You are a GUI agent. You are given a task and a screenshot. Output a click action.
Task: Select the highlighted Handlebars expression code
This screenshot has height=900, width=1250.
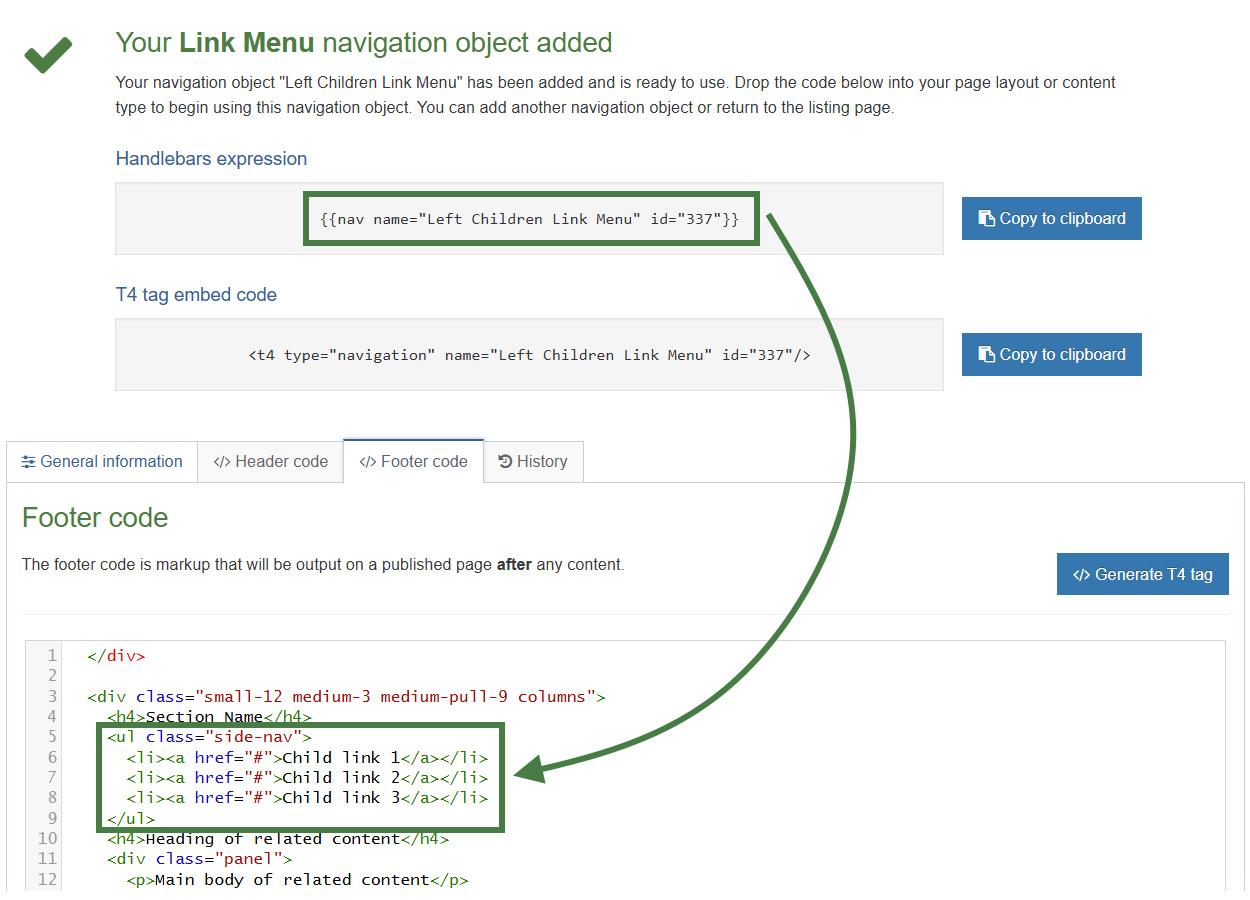tap(531, 218)
